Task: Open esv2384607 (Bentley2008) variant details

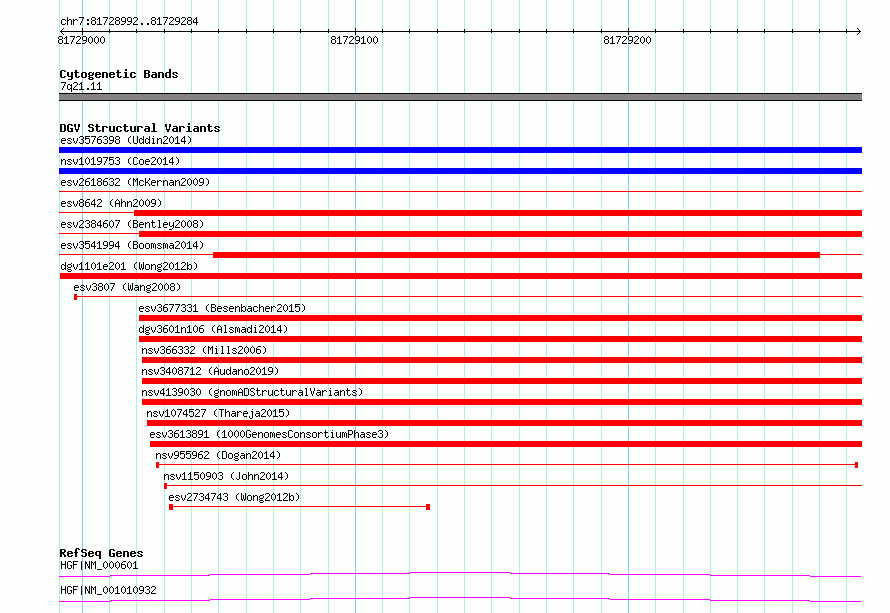Action: pos(132,224)
